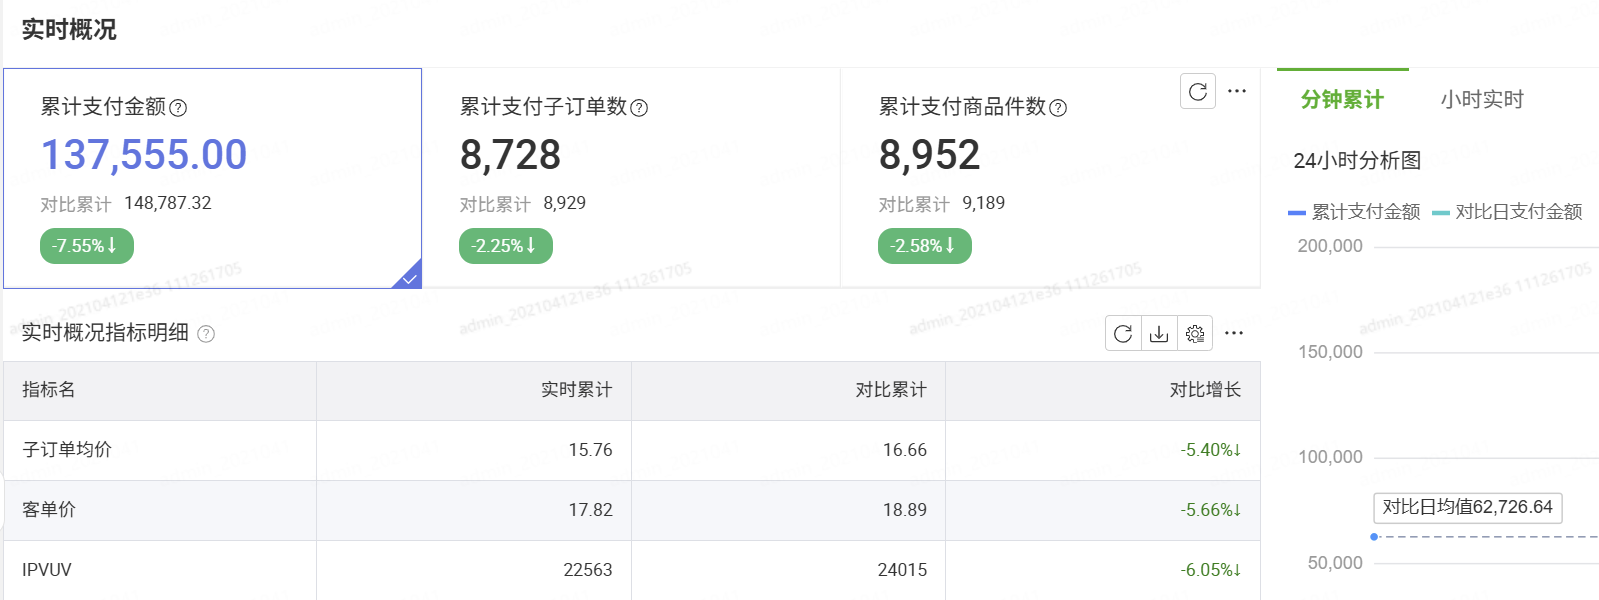Click the -2.25% change badge
The width and height of the screenshot is (1599, 600).
pos(506,246)
